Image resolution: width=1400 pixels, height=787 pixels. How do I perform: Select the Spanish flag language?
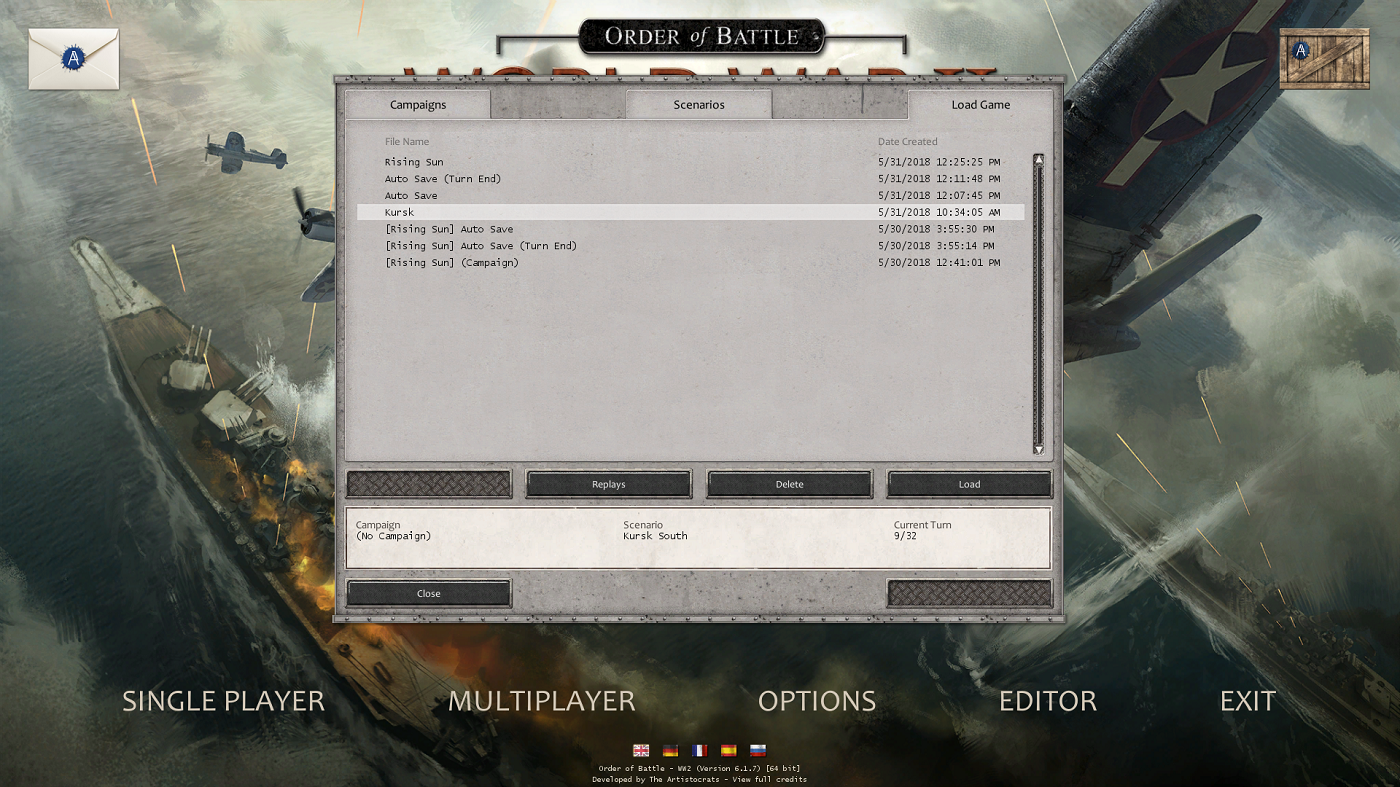click(728, 751)
